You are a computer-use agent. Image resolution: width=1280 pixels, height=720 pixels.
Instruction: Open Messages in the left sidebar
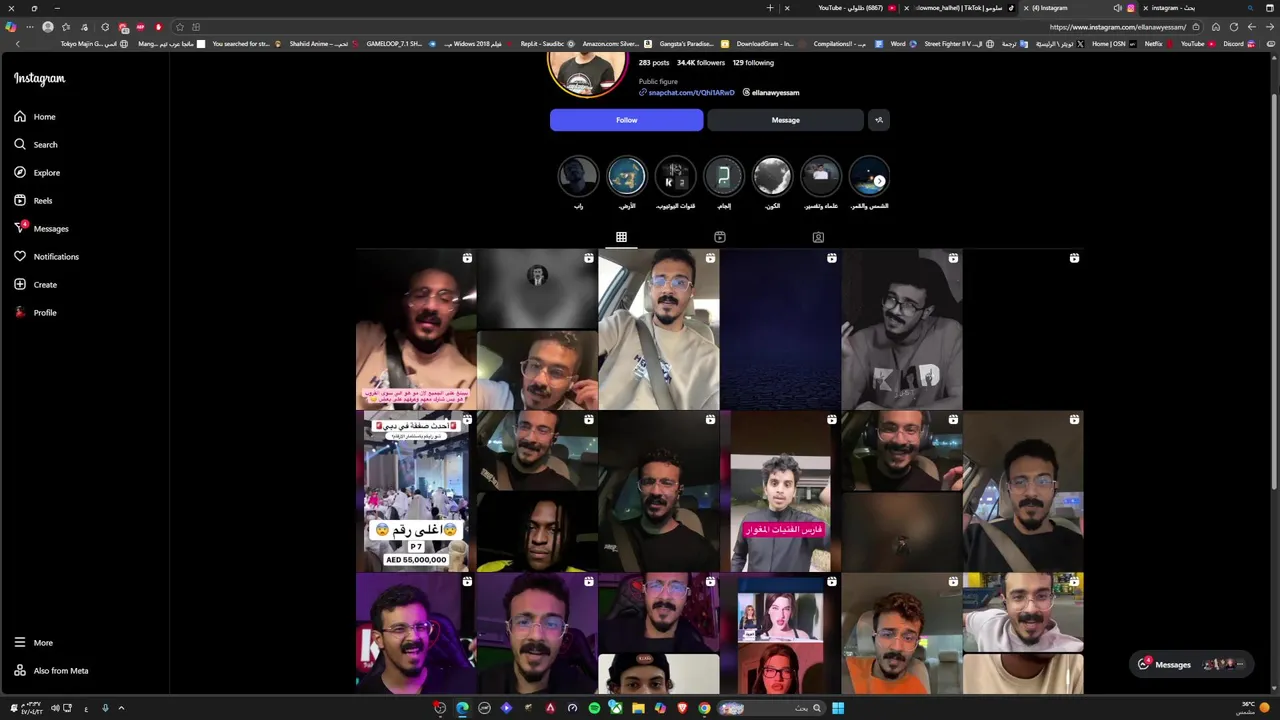coord(41,229)
